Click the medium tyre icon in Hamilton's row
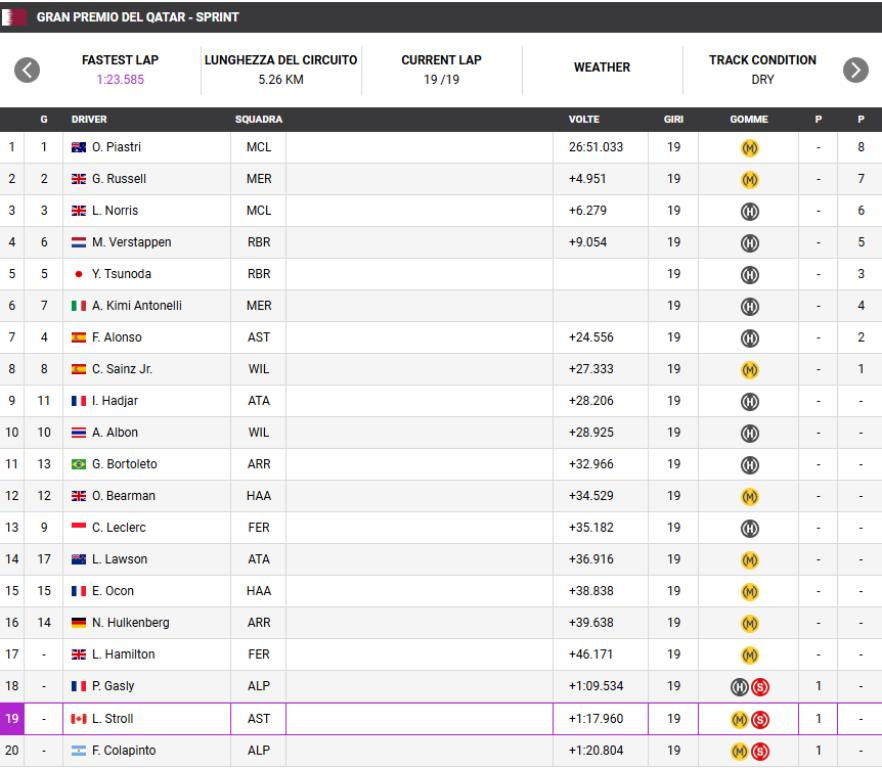The width and height of the screenshot is (882, 768). (749, 655)
